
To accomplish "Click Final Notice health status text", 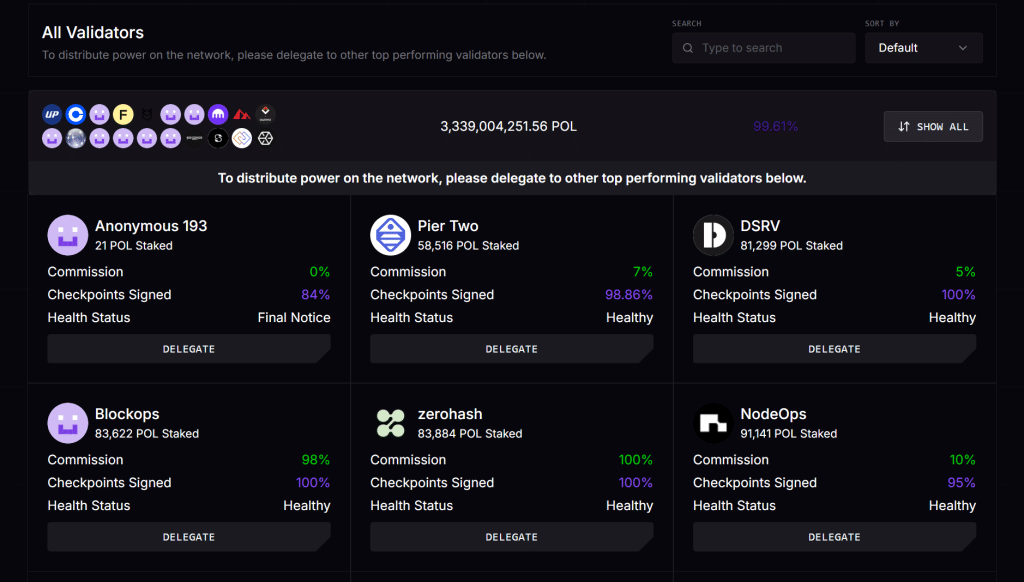I will pyautogui.click(x=294, y=317).
